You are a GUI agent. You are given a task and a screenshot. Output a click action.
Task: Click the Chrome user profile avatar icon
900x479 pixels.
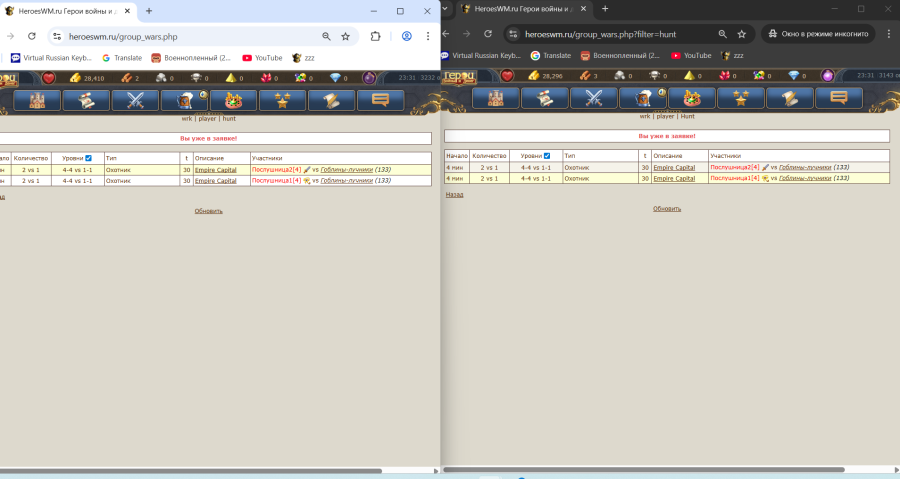(407, 36)
